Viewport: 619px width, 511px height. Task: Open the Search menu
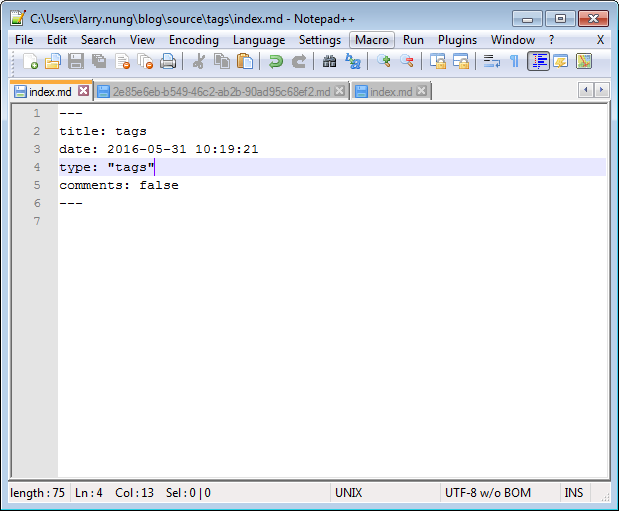98,40
